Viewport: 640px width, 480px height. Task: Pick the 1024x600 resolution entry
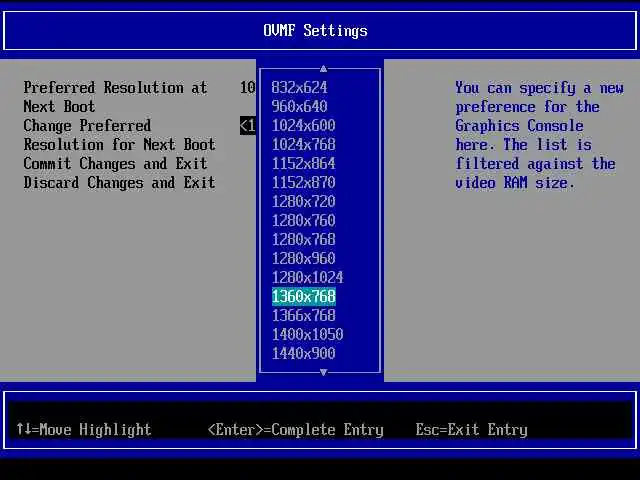pyautogui.click(x=303, y=125)
